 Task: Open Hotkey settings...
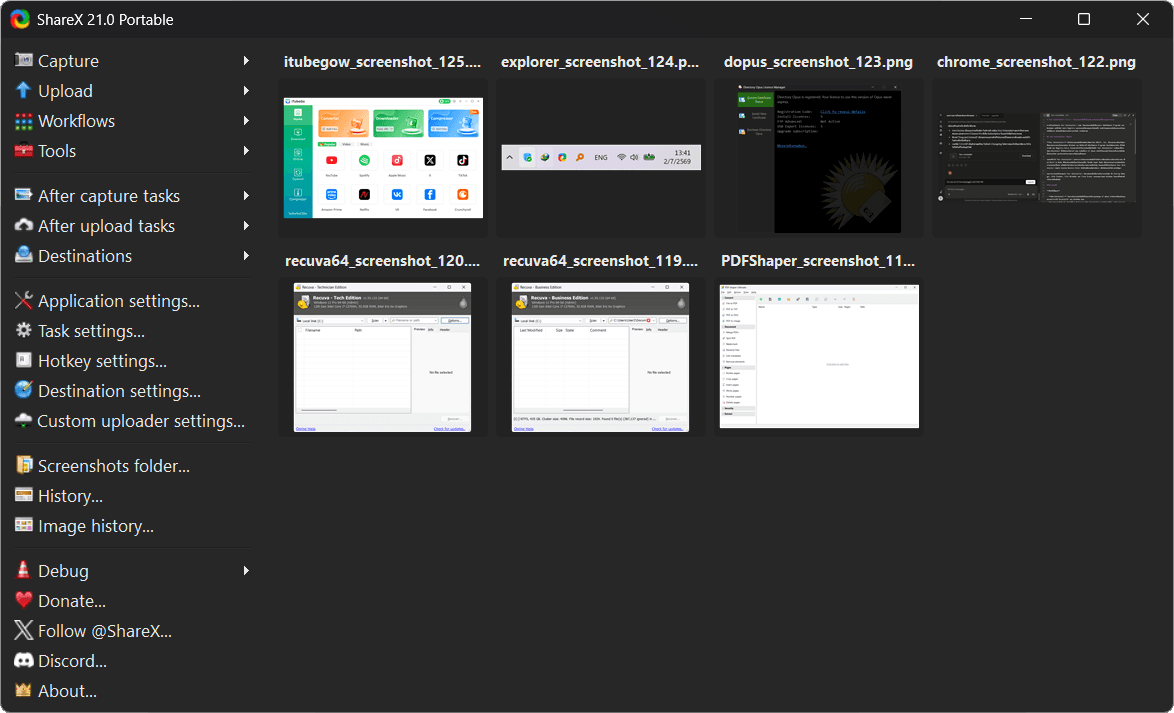(x=102, y=361)
